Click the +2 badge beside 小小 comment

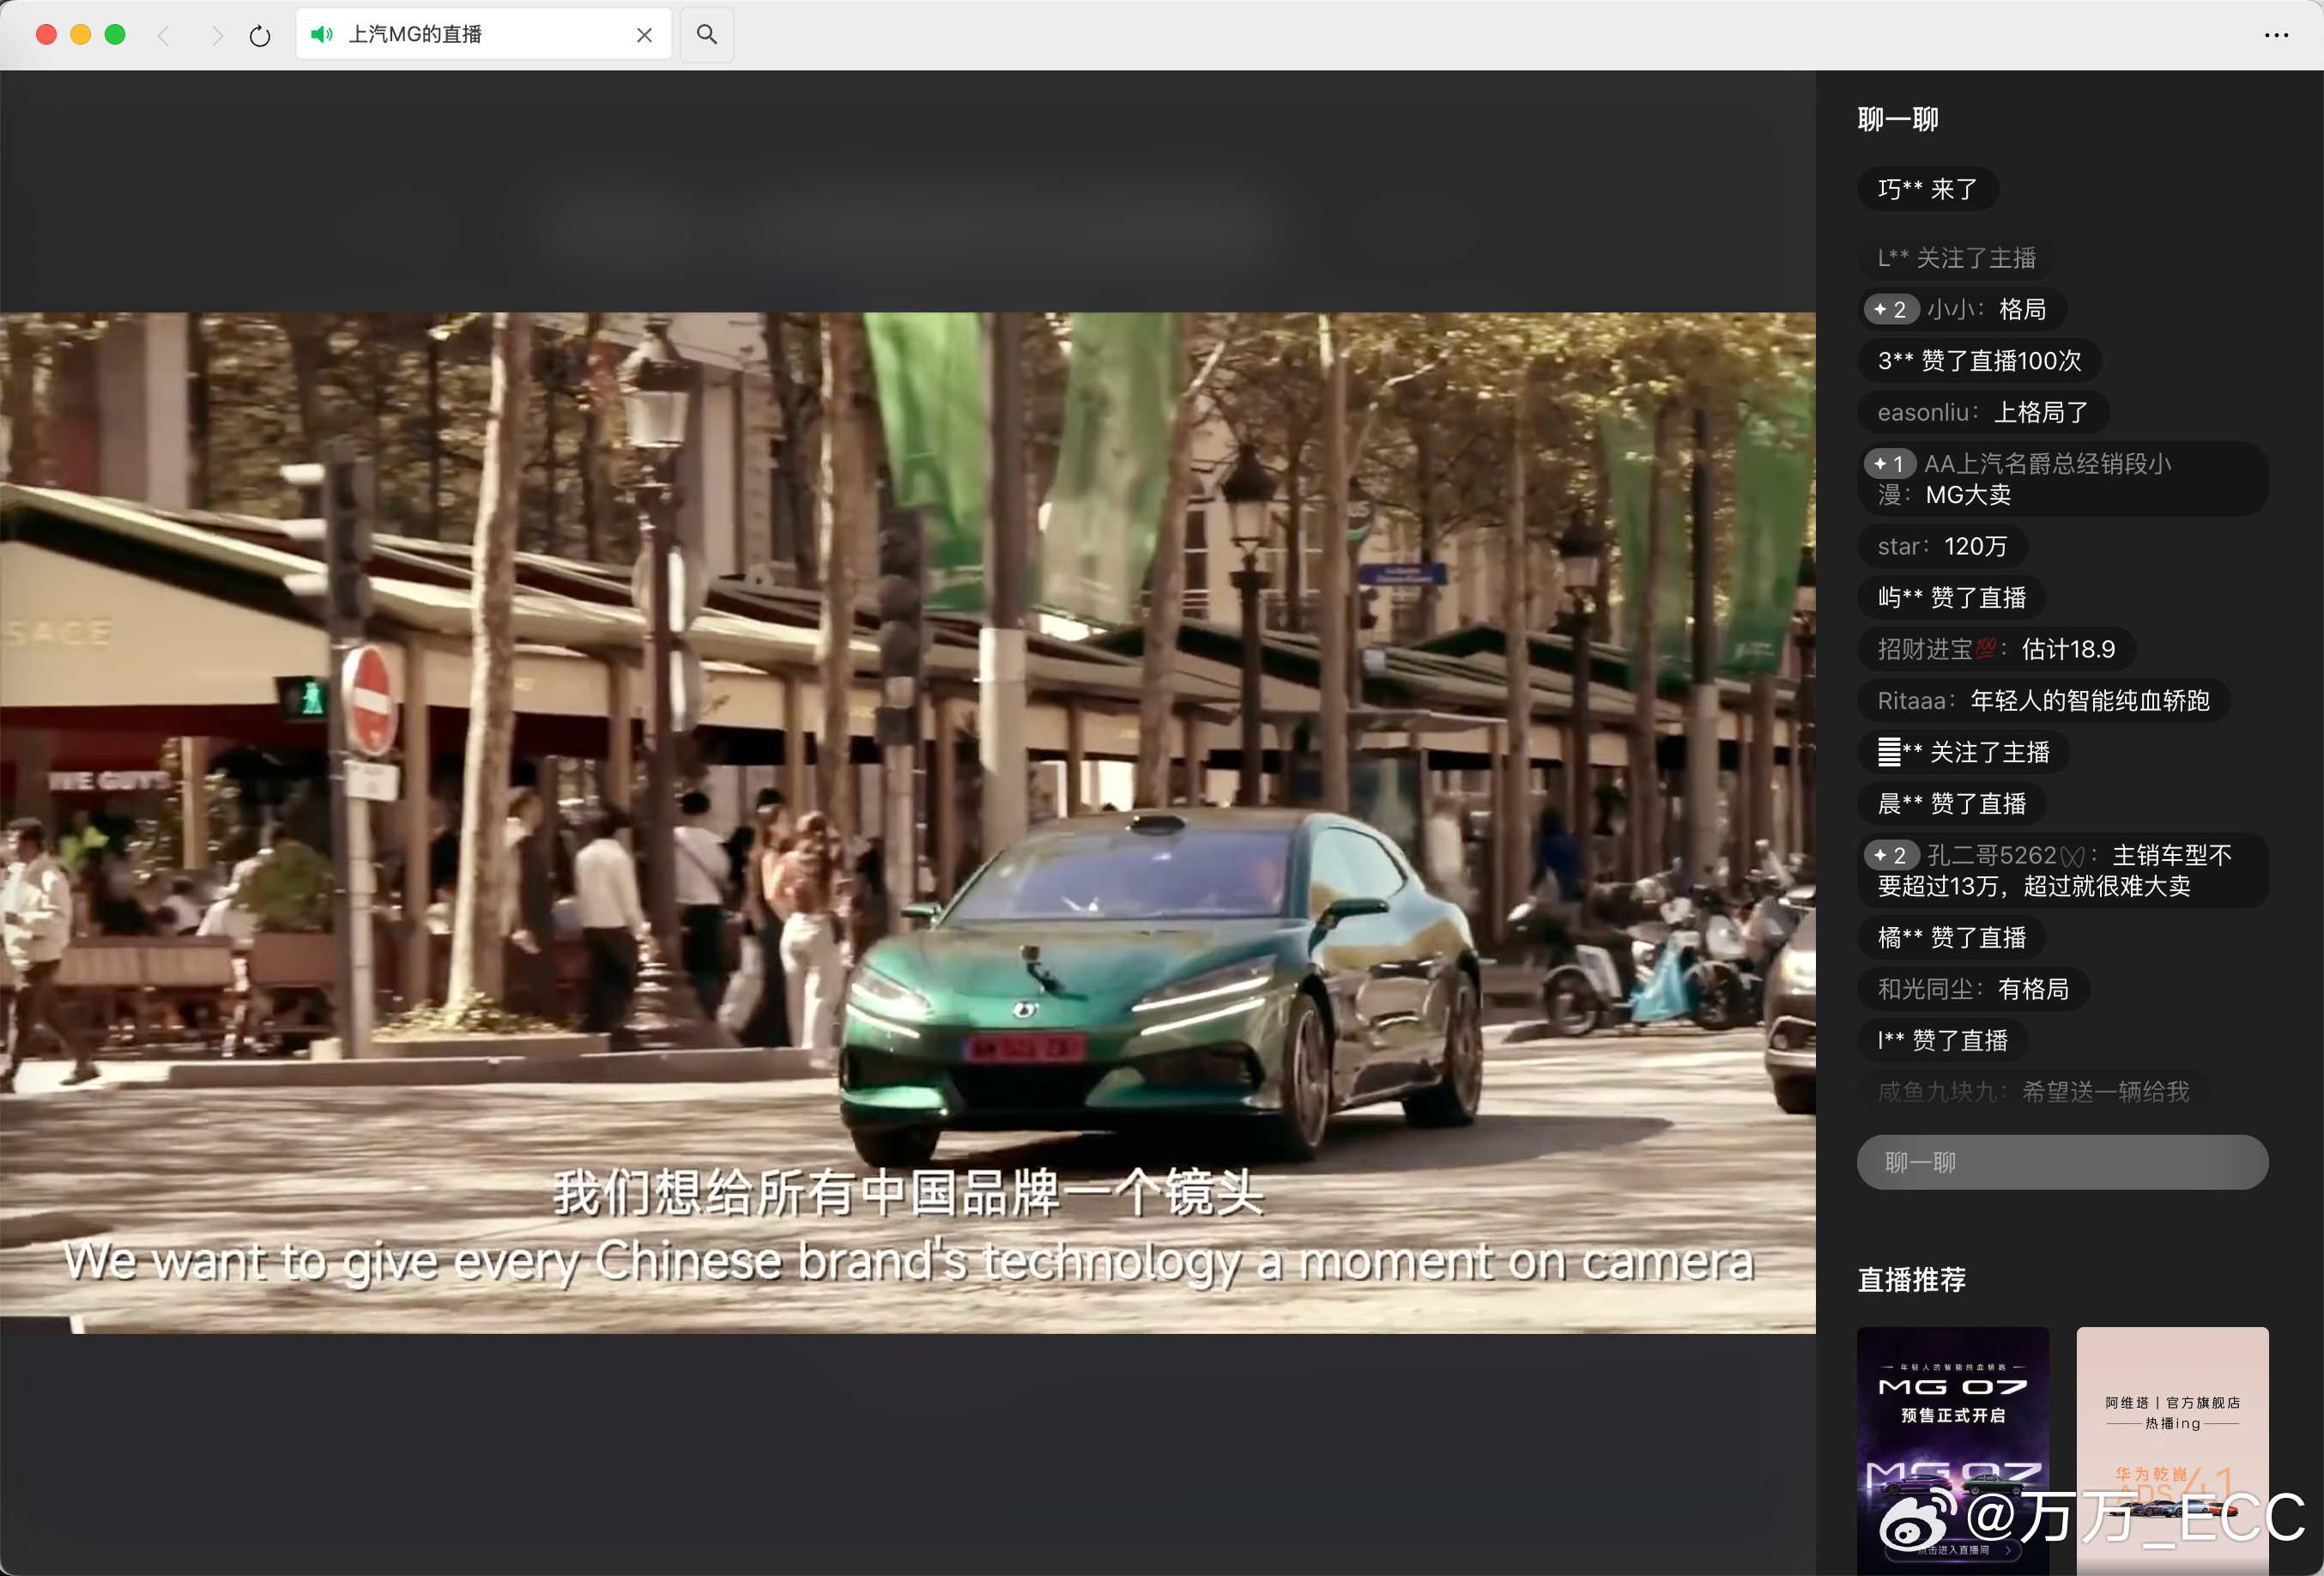[1891, 310]
